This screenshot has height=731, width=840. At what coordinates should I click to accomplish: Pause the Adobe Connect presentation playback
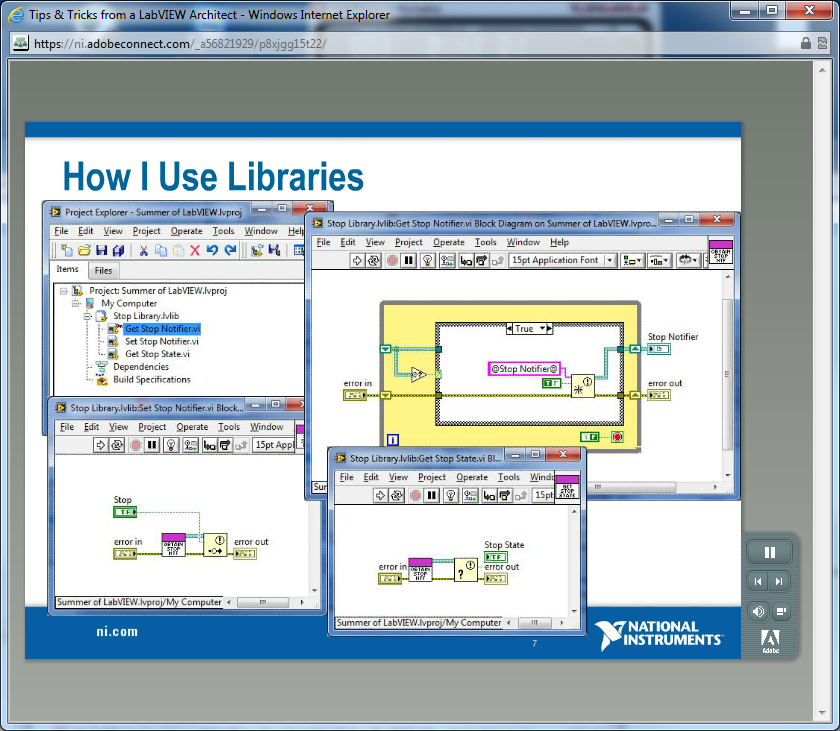pos(769,552)
